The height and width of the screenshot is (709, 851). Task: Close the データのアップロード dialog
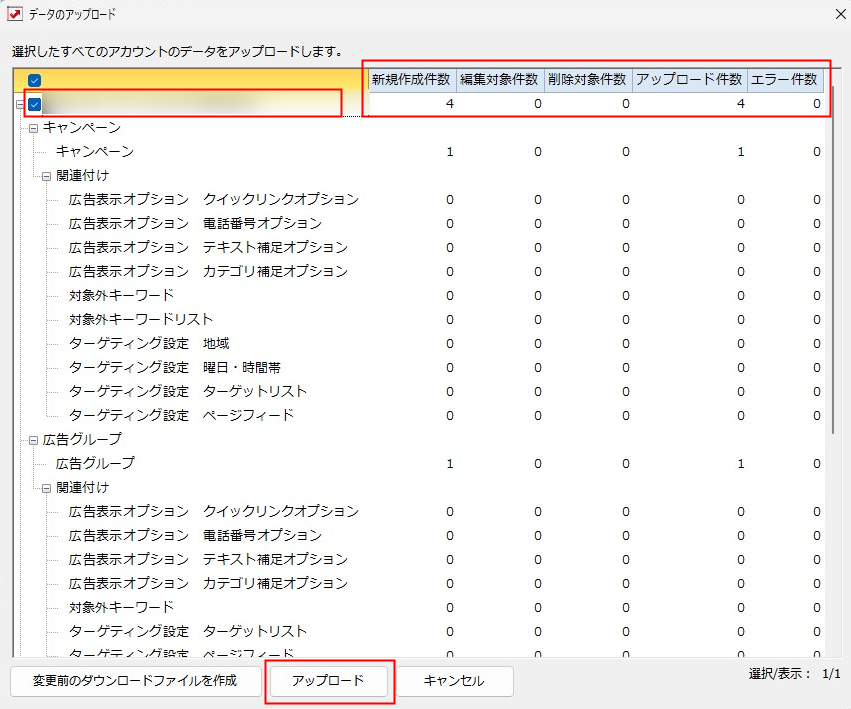(838, 14)
